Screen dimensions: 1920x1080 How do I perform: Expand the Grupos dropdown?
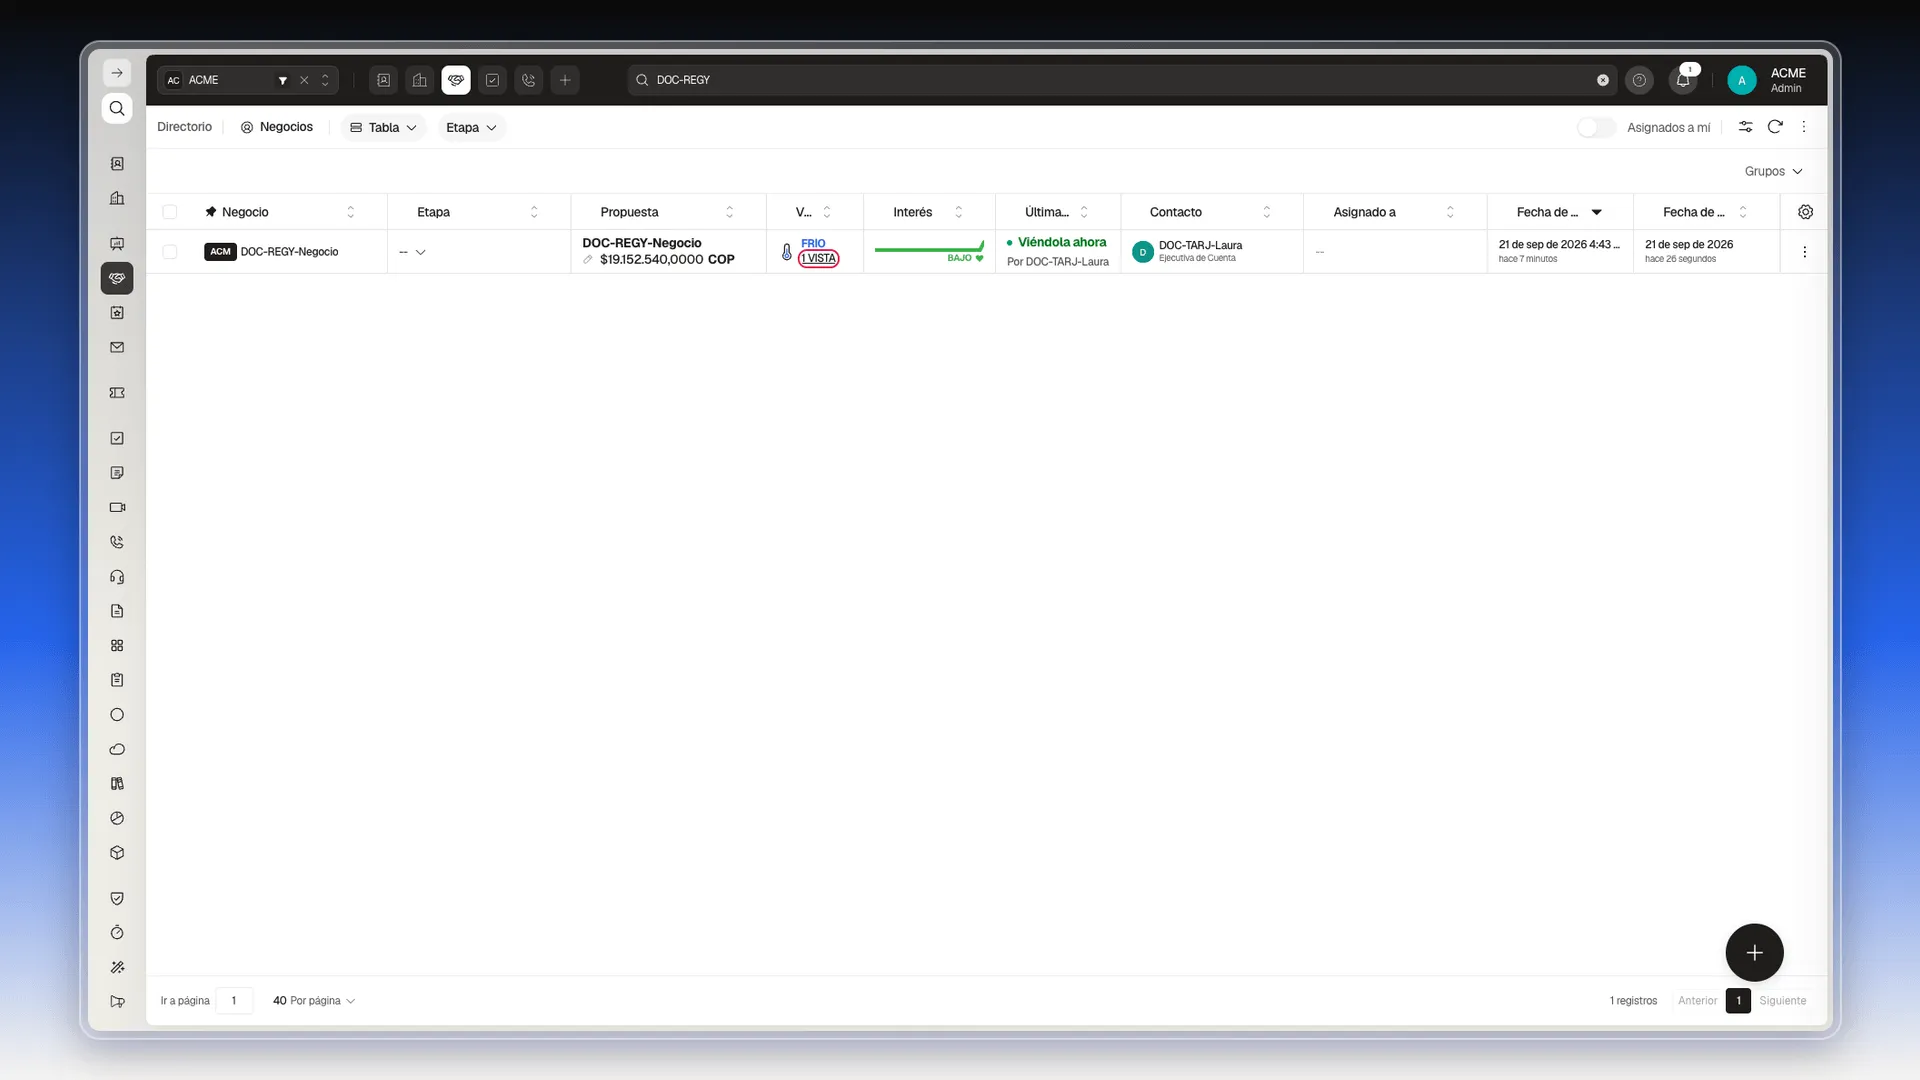[1773, 171]
